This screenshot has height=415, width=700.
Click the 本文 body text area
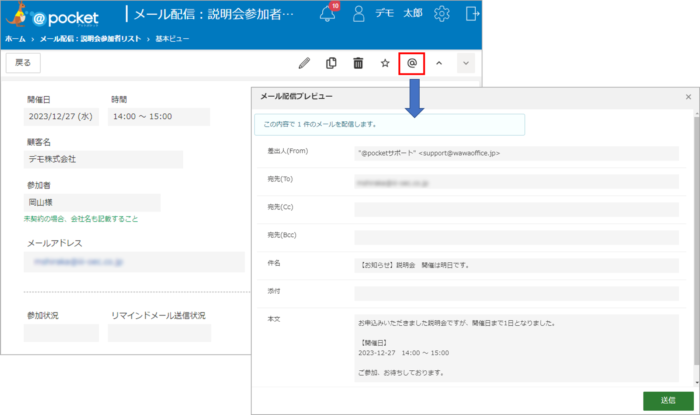pyautogui.click(x=517, y=348)
